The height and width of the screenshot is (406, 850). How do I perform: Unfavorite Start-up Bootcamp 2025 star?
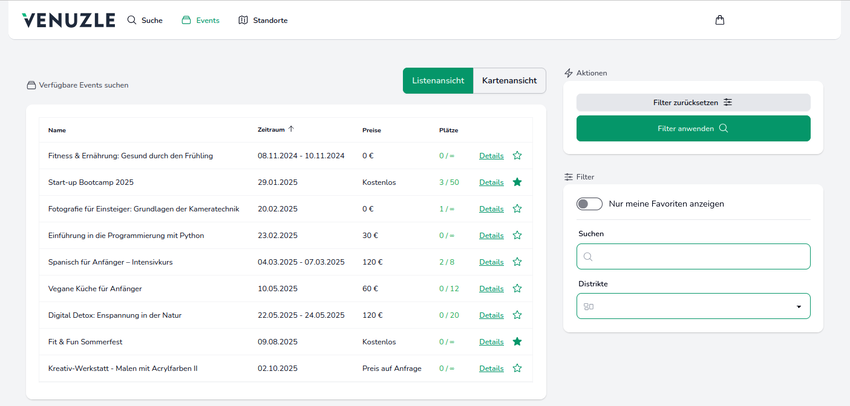coord(517,182)
